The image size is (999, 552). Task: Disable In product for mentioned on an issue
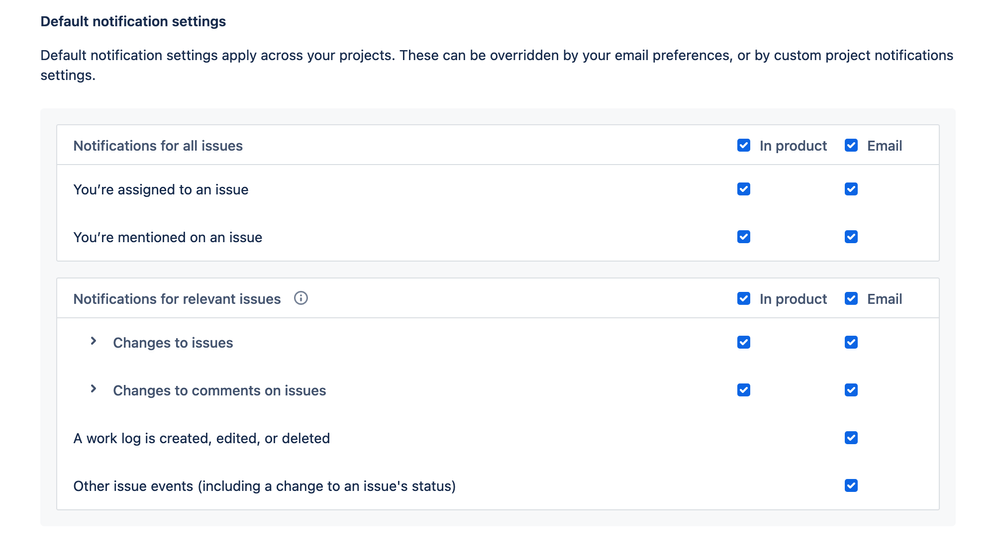pos(743,237)
